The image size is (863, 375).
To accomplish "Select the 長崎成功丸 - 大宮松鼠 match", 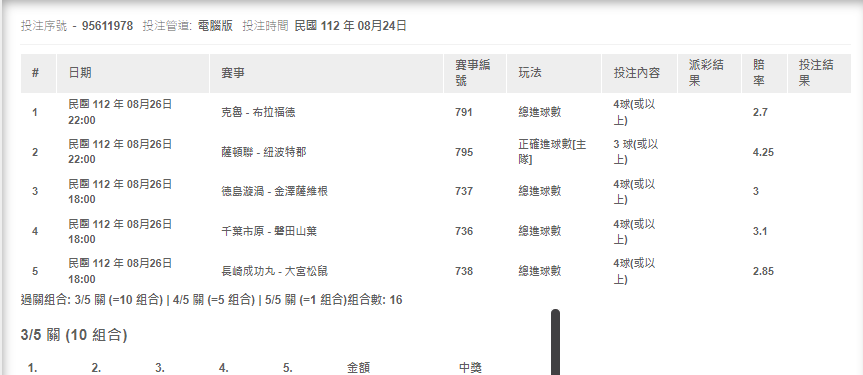I will (275, 271).
